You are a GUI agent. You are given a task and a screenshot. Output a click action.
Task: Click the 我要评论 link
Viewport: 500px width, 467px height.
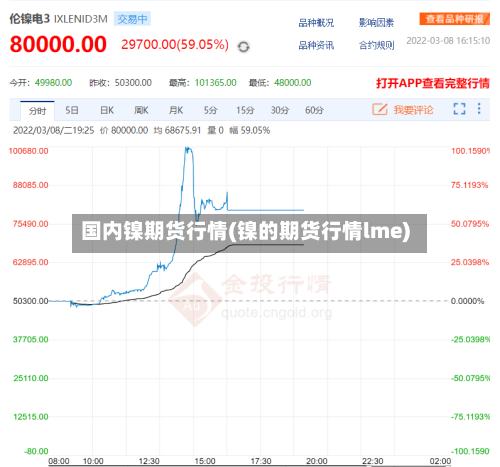[413, 110]
